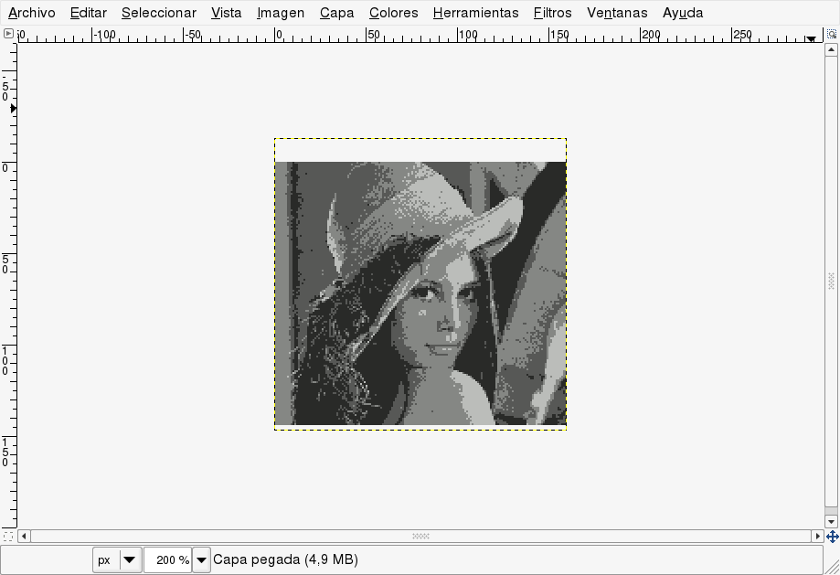
Task: Toggle Quick Mask button at bottom left
Action: pos(8,536)
